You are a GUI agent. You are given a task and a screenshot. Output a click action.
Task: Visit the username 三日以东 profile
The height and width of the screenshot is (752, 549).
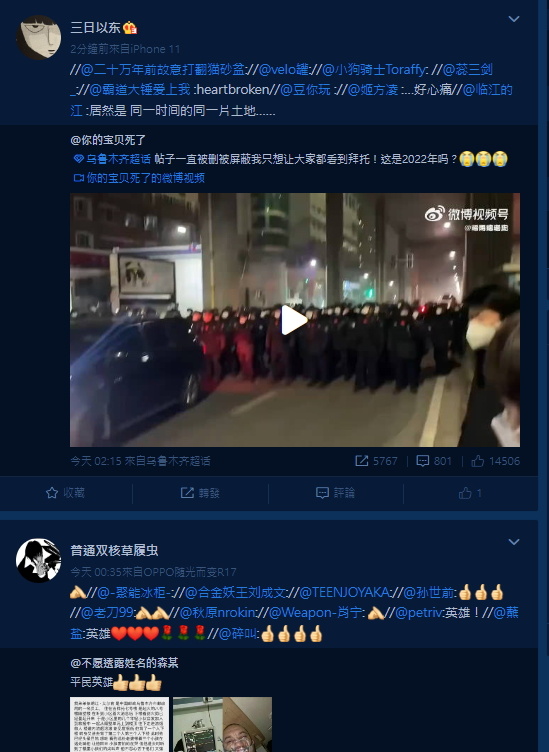coord(95,27)
